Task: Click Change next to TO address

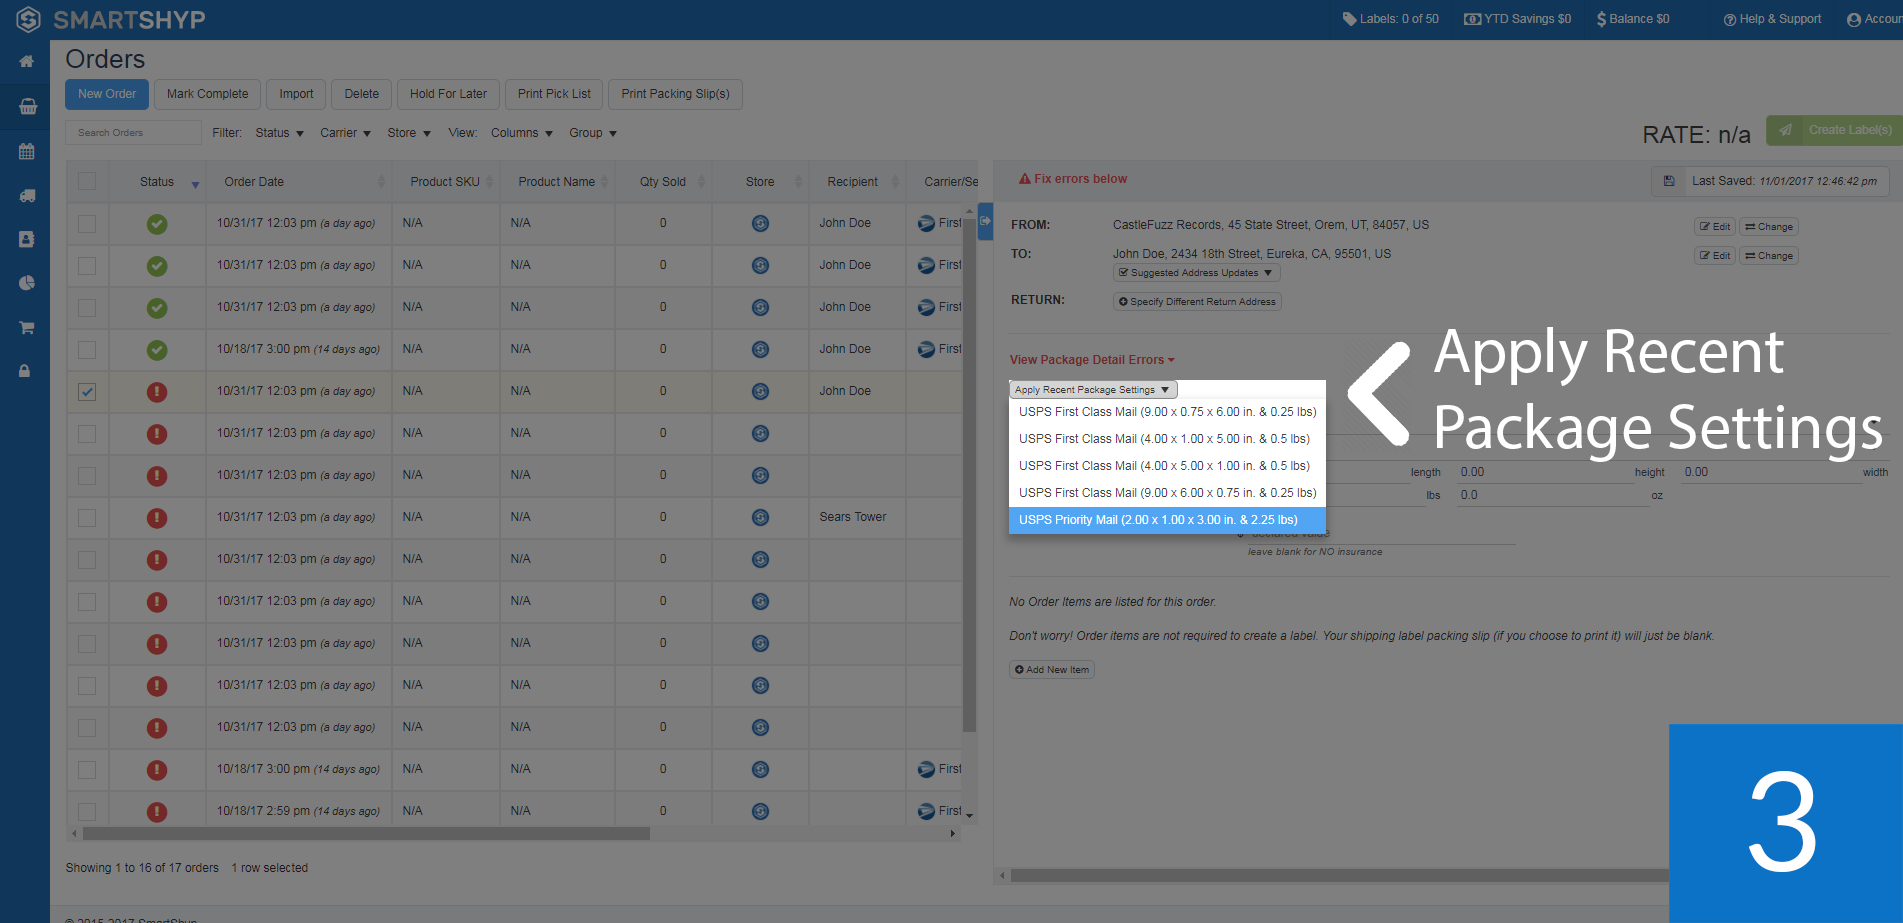Action: pyautogui.click(x=1769, y=256)
